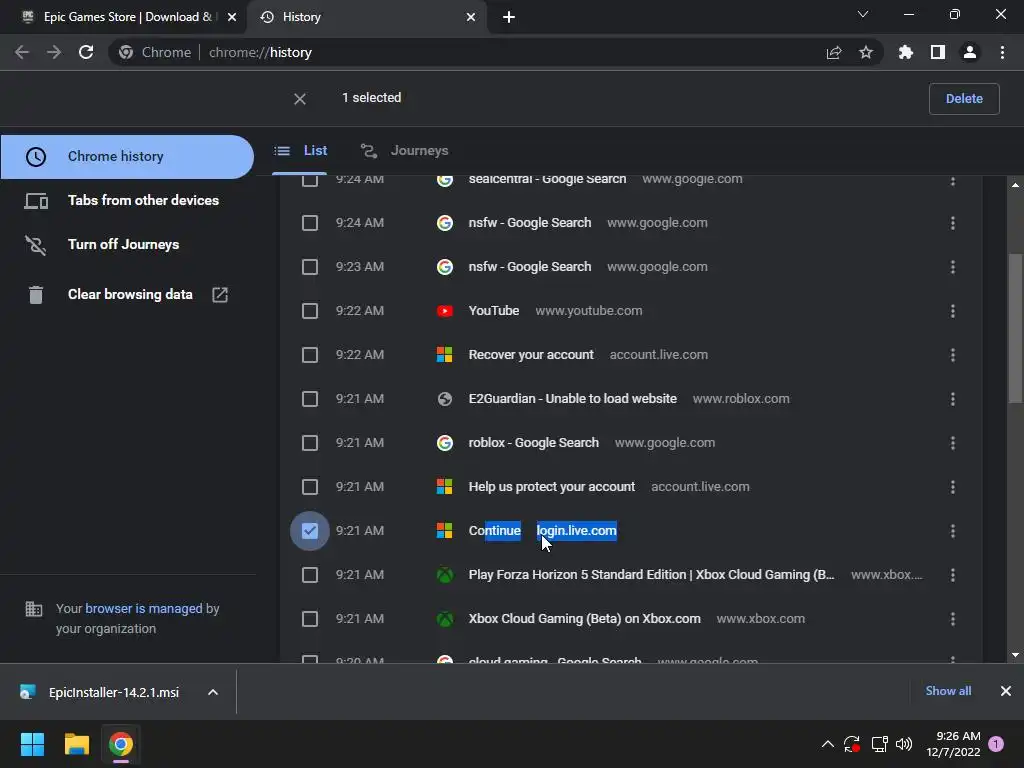Select Chrome history in sidebar
Viewport: 1024px width, 768px height.
[127, 157]
